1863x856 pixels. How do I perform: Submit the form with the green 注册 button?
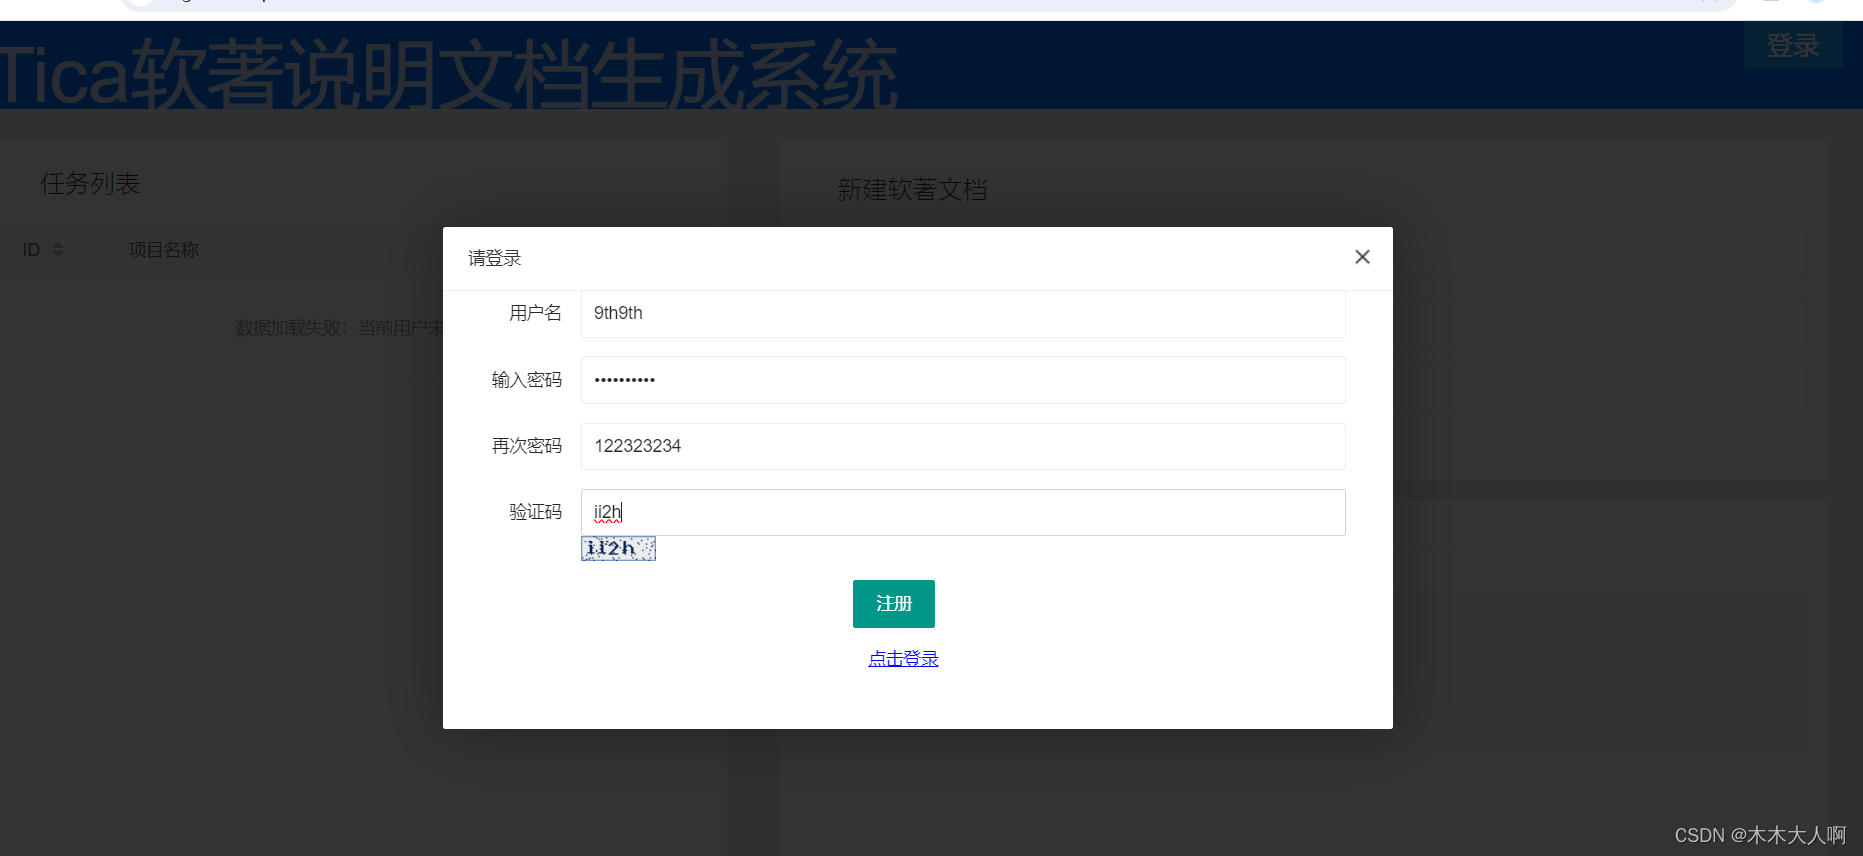[894, 604]
